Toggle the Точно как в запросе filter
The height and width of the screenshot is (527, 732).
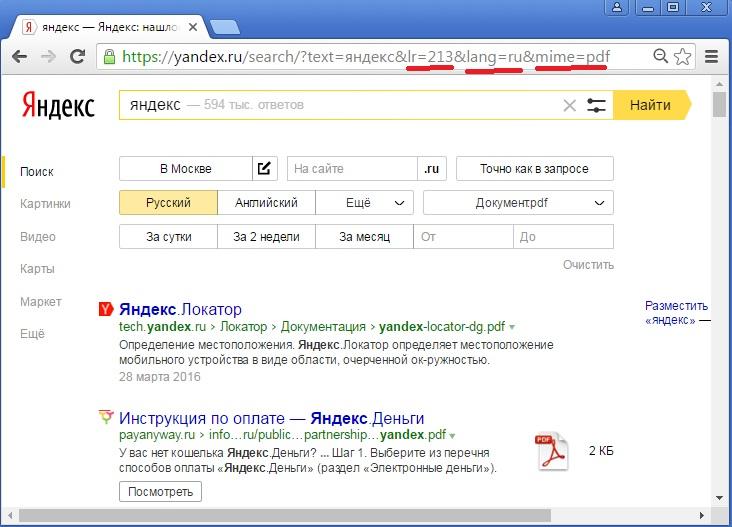click(535, 169)
